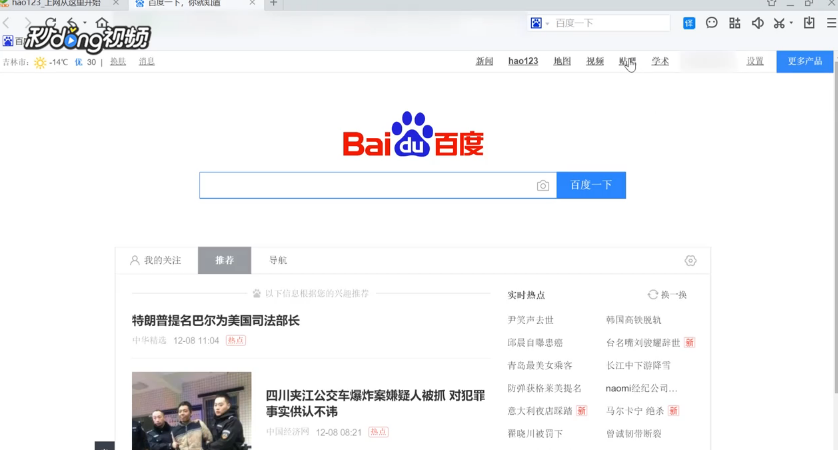This screenshot has width=838, height=450.
Task: Open the downloads icon in the toolbar
Action: (x=809, y=23)
